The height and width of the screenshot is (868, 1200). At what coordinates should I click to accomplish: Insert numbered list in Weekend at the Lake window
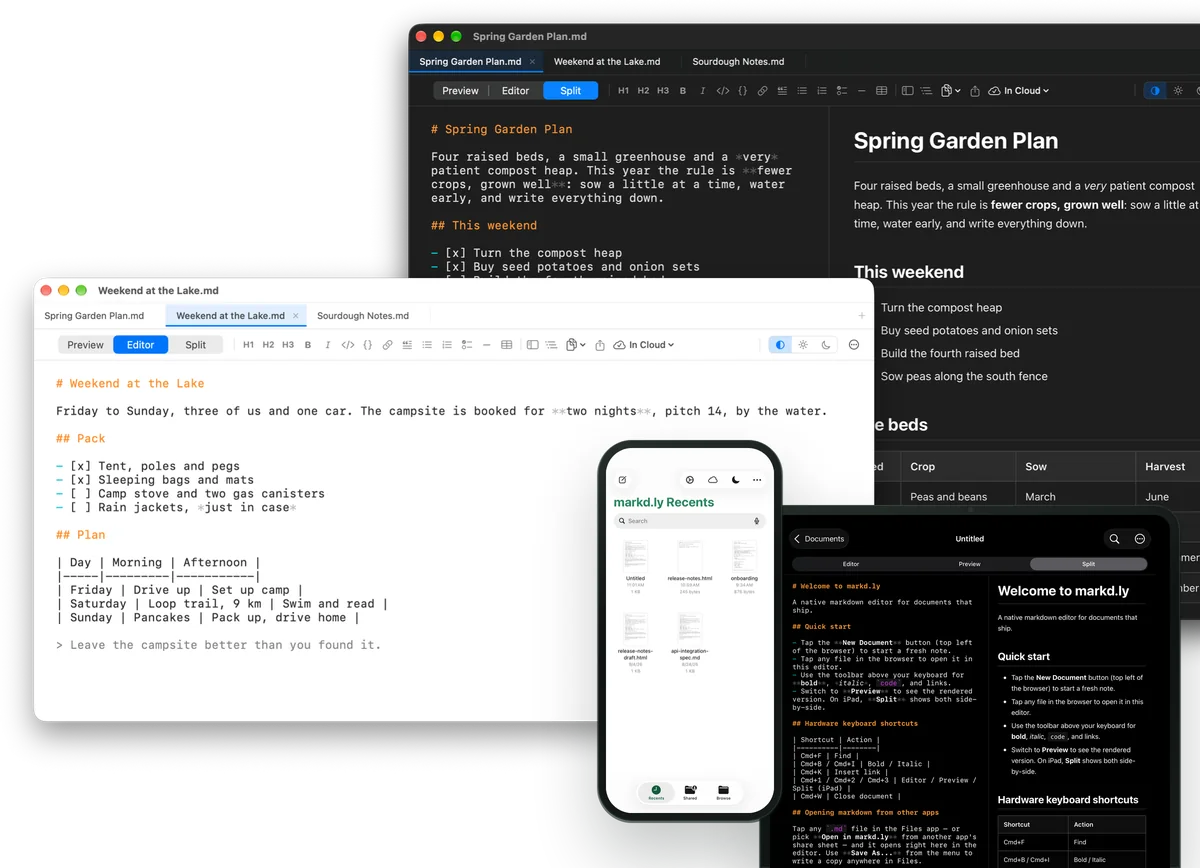(447, 345)
